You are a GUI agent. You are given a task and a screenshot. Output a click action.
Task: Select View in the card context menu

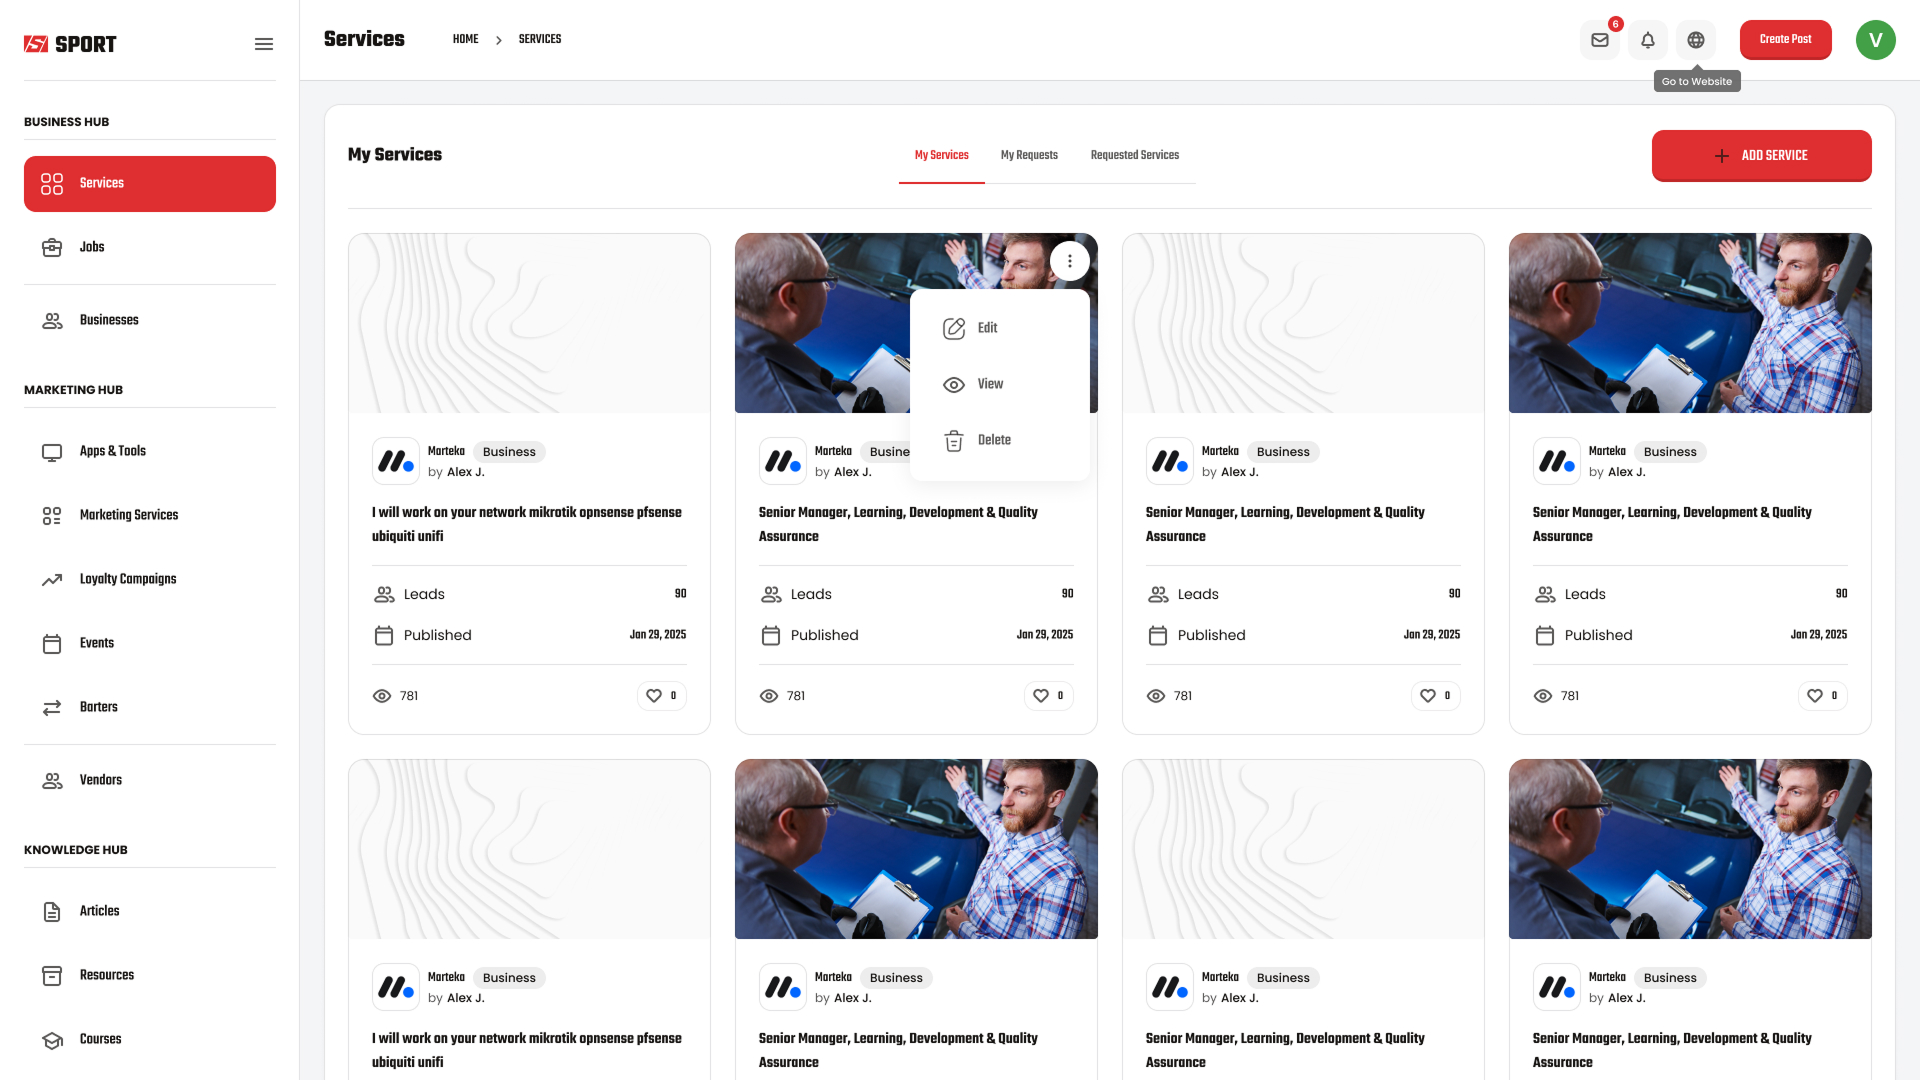1000,384
